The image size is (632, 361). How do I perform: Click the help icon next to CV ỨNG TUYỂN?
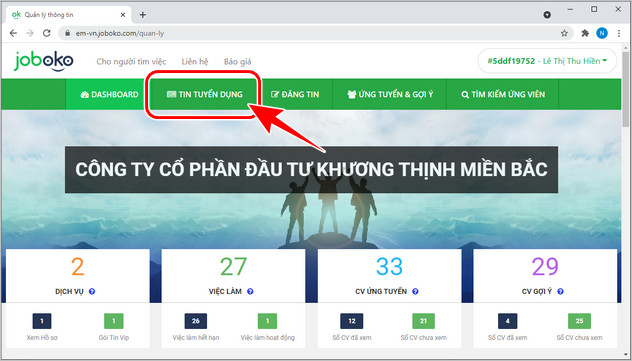pos(416,291)
